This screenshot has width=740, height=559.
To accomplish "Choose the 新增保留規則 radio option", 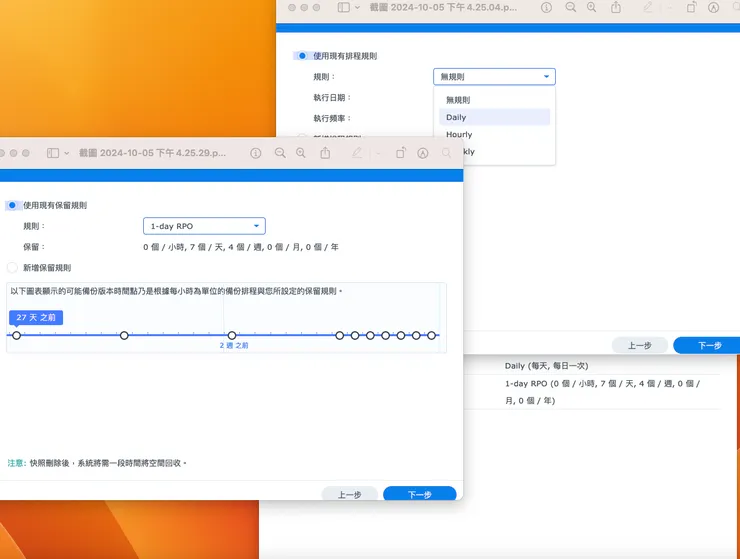I will 12,268.
